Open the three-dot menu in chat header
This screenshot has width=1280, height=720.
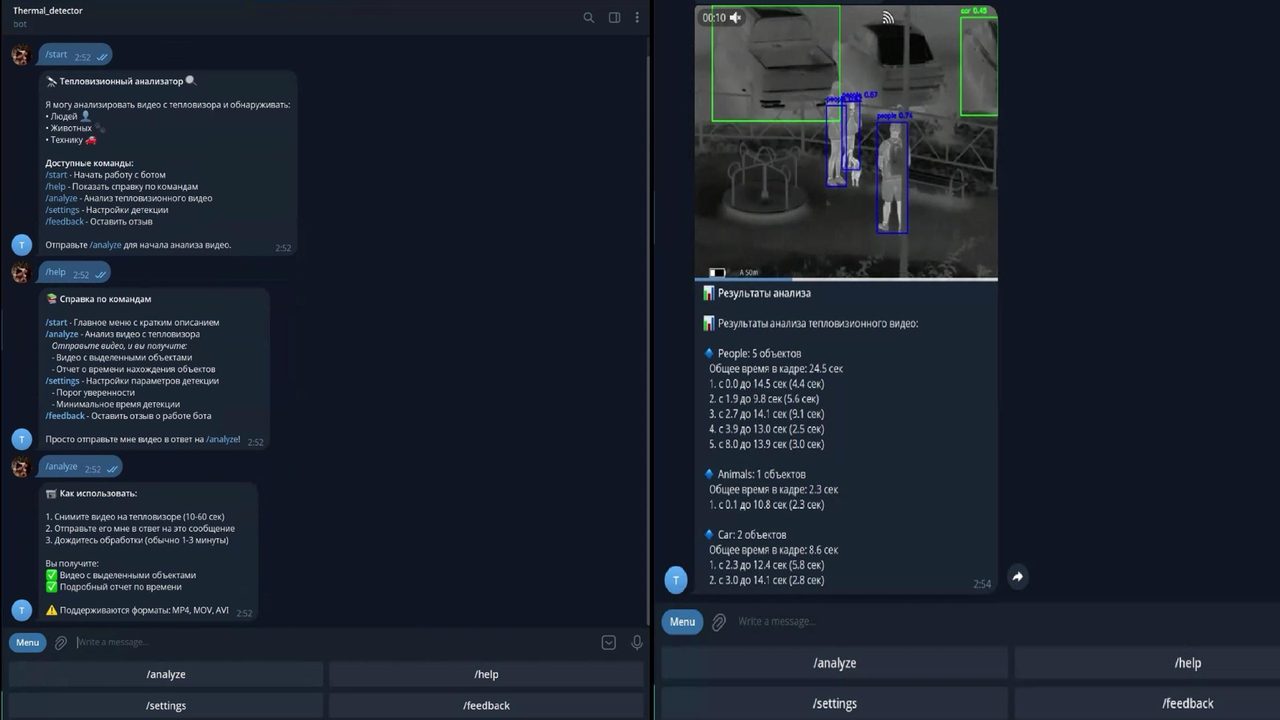pyautogui.click(x=637, y=17)
